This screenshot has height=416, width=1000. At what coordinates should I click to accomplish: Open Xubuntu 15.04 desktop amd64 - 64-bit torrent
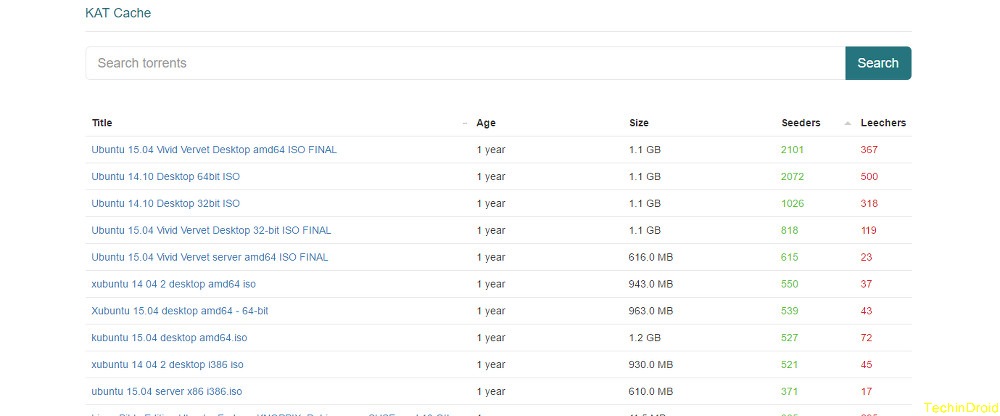click(x=180, y=311)
